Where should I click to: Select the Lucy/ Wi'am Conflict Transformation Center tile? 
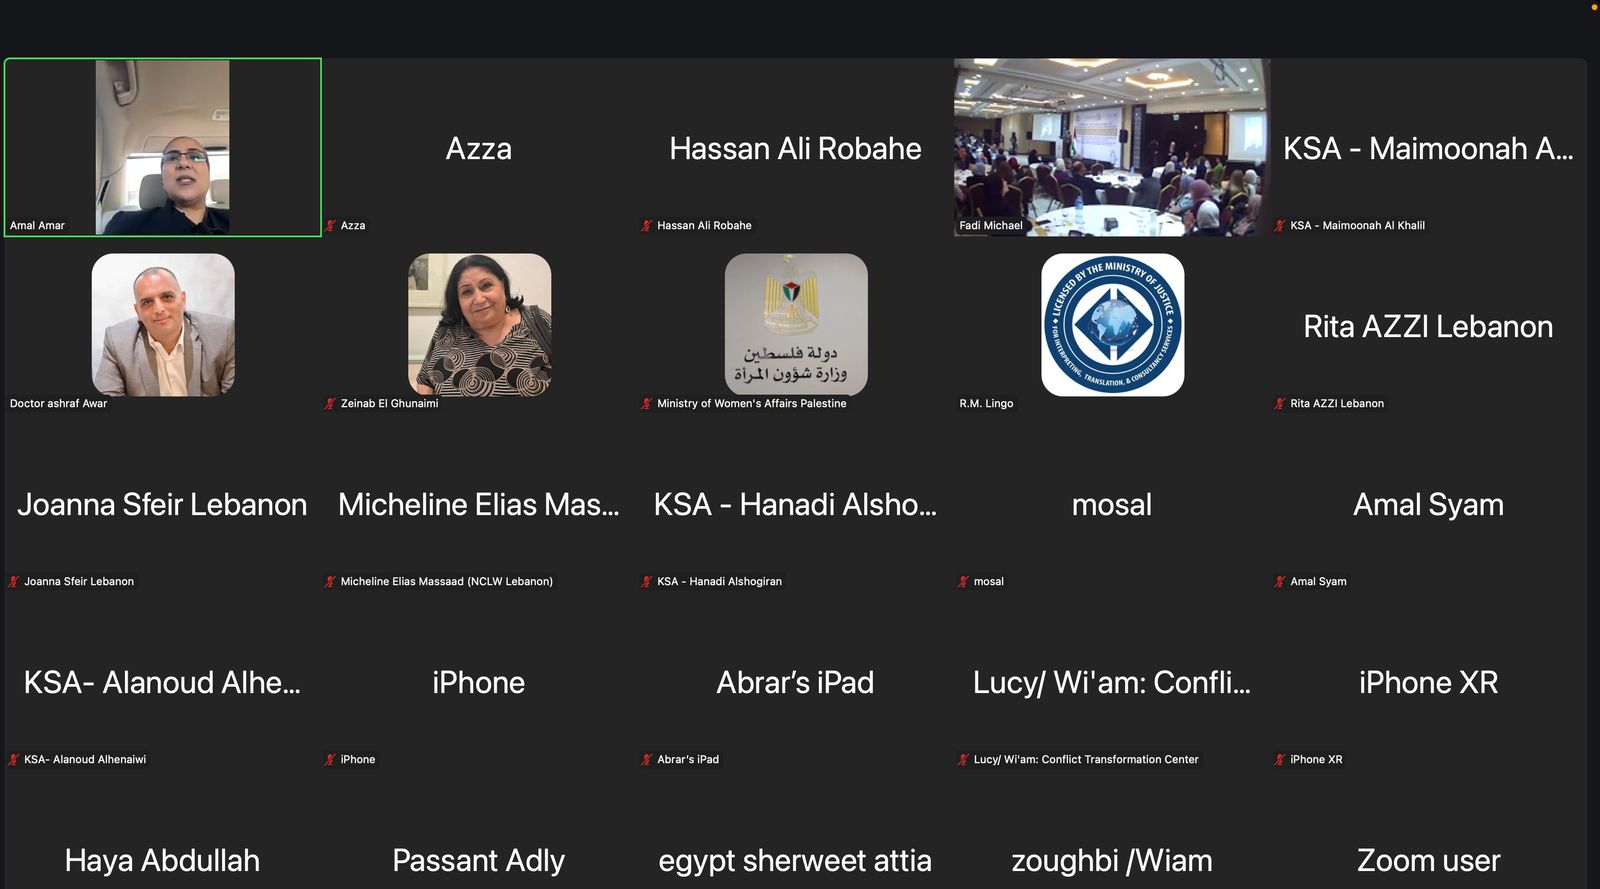(x=1112, y=681)
